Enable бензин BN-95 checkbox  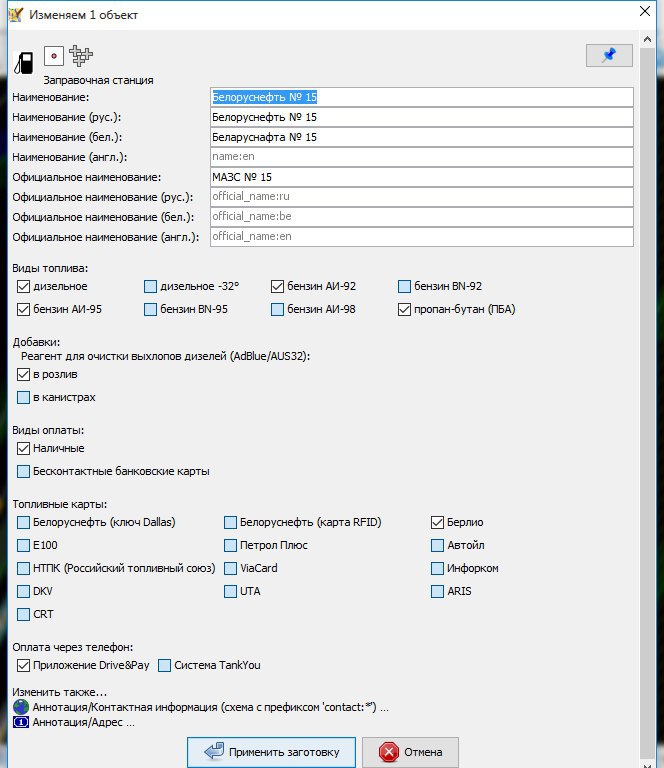coord(150,310)
